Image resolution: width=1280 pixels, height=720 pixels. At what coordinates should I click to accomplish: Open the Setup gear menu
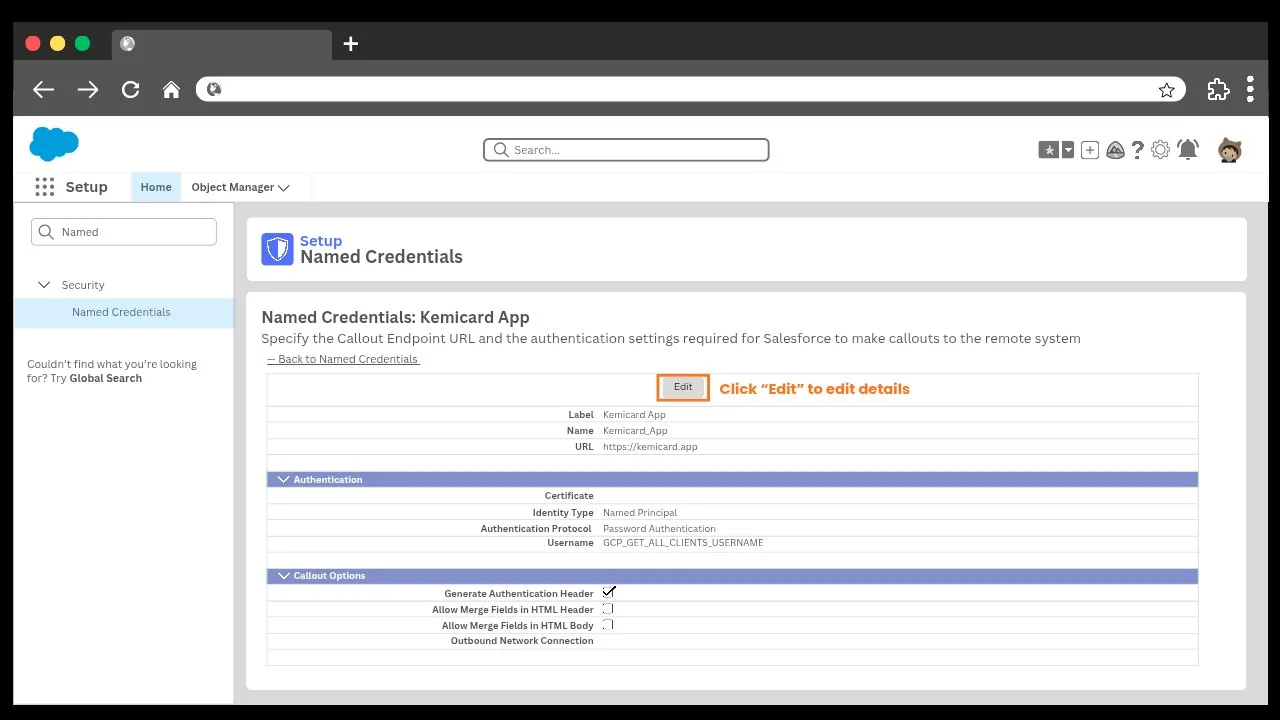tap(1160, 150)
